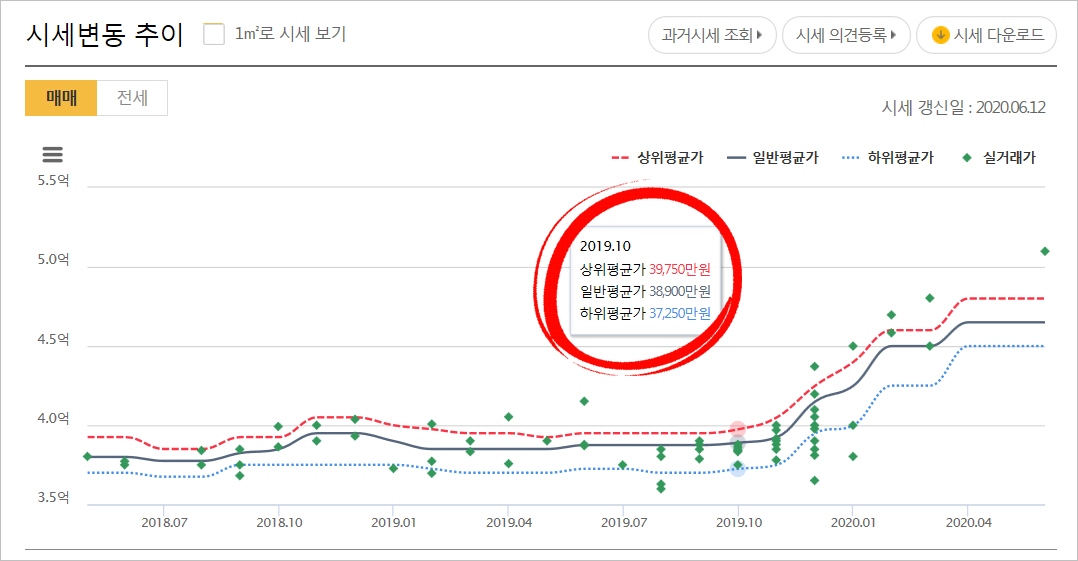This screenshot has height=561, width=1078.
Task: Toggle the 1㎡로 시세 보기 checkbox
Action: click(x=214, y=34)
